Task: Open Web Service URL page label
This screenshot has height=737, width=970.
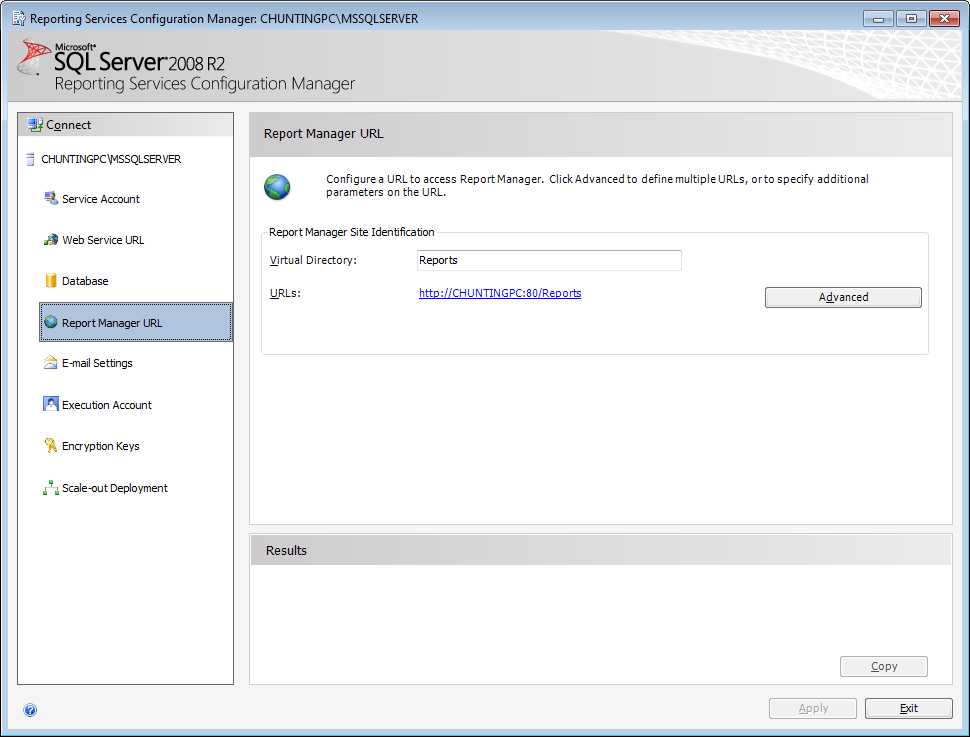Action: (x=103, y=240)
